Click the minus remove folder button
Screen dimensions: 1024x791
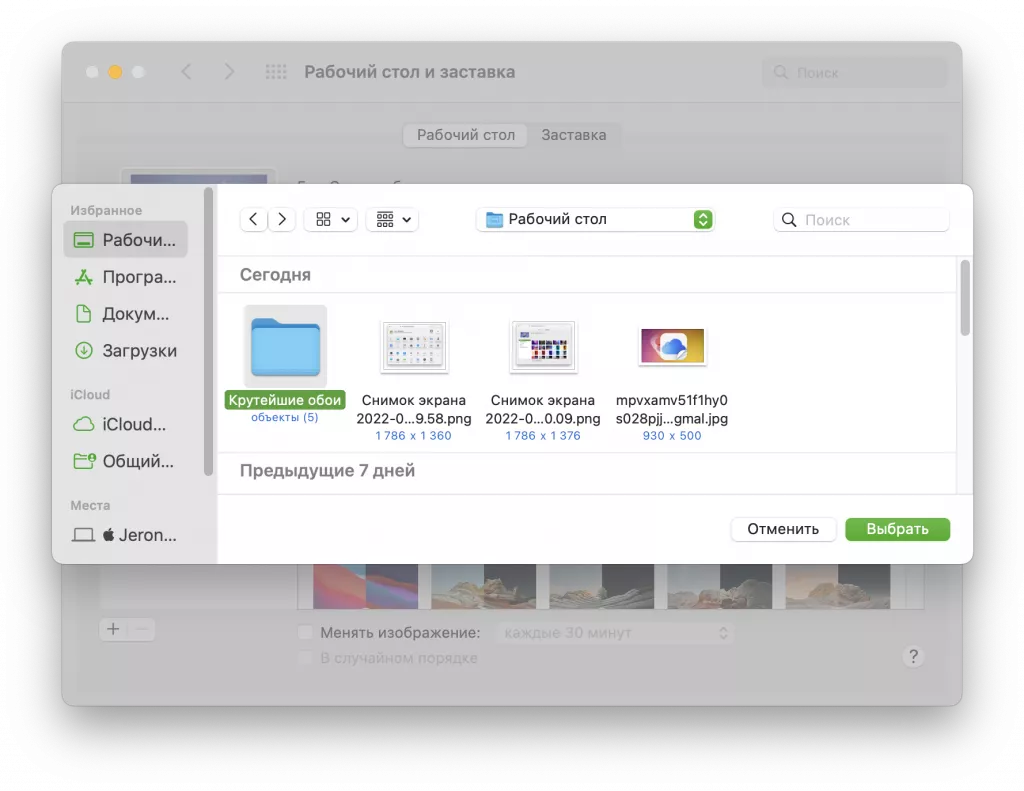[x=142, y=629]
